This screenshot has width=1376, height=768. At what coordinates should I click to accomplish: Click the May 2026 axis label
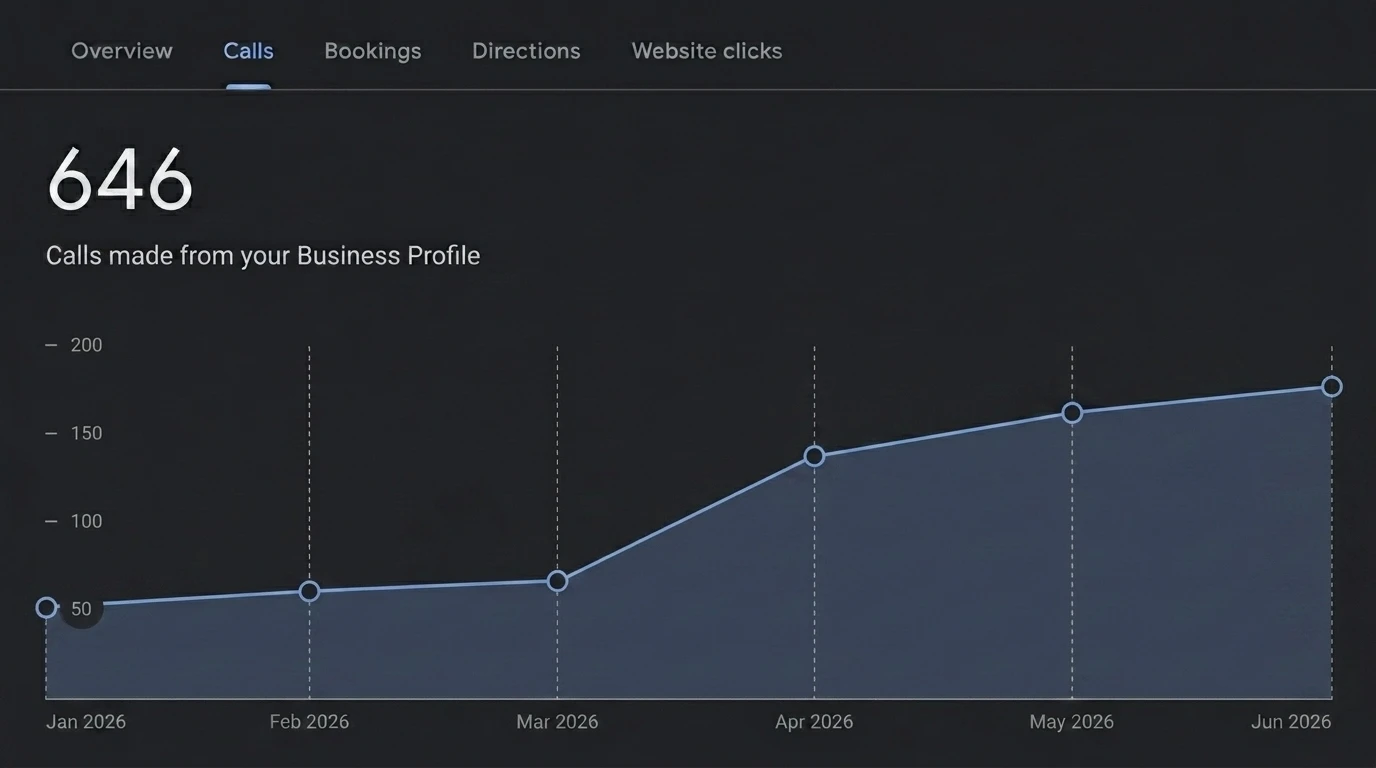click(1072, 722)
